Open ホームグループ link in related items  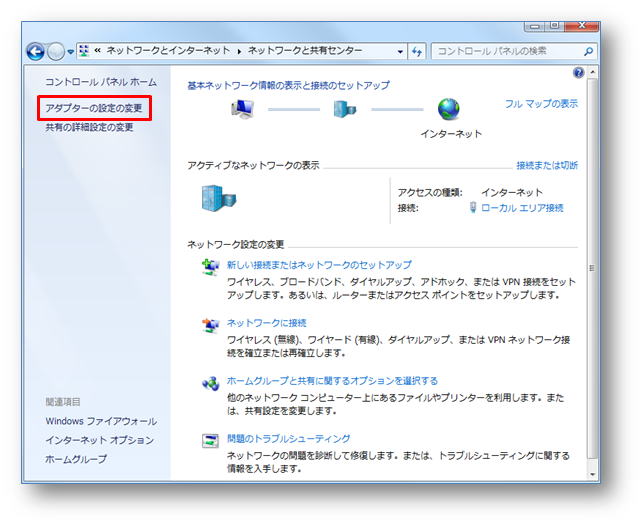(76, 459)
